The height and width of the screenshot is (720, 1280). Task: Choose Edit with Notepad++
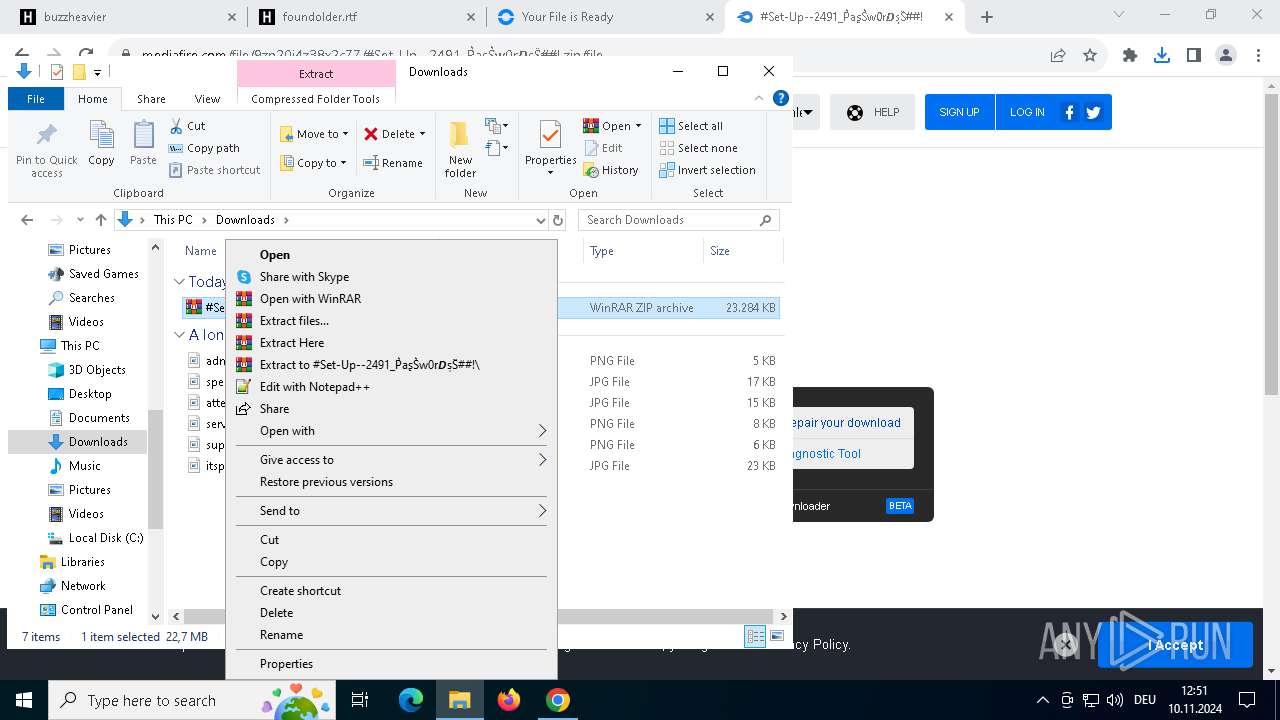391,387
